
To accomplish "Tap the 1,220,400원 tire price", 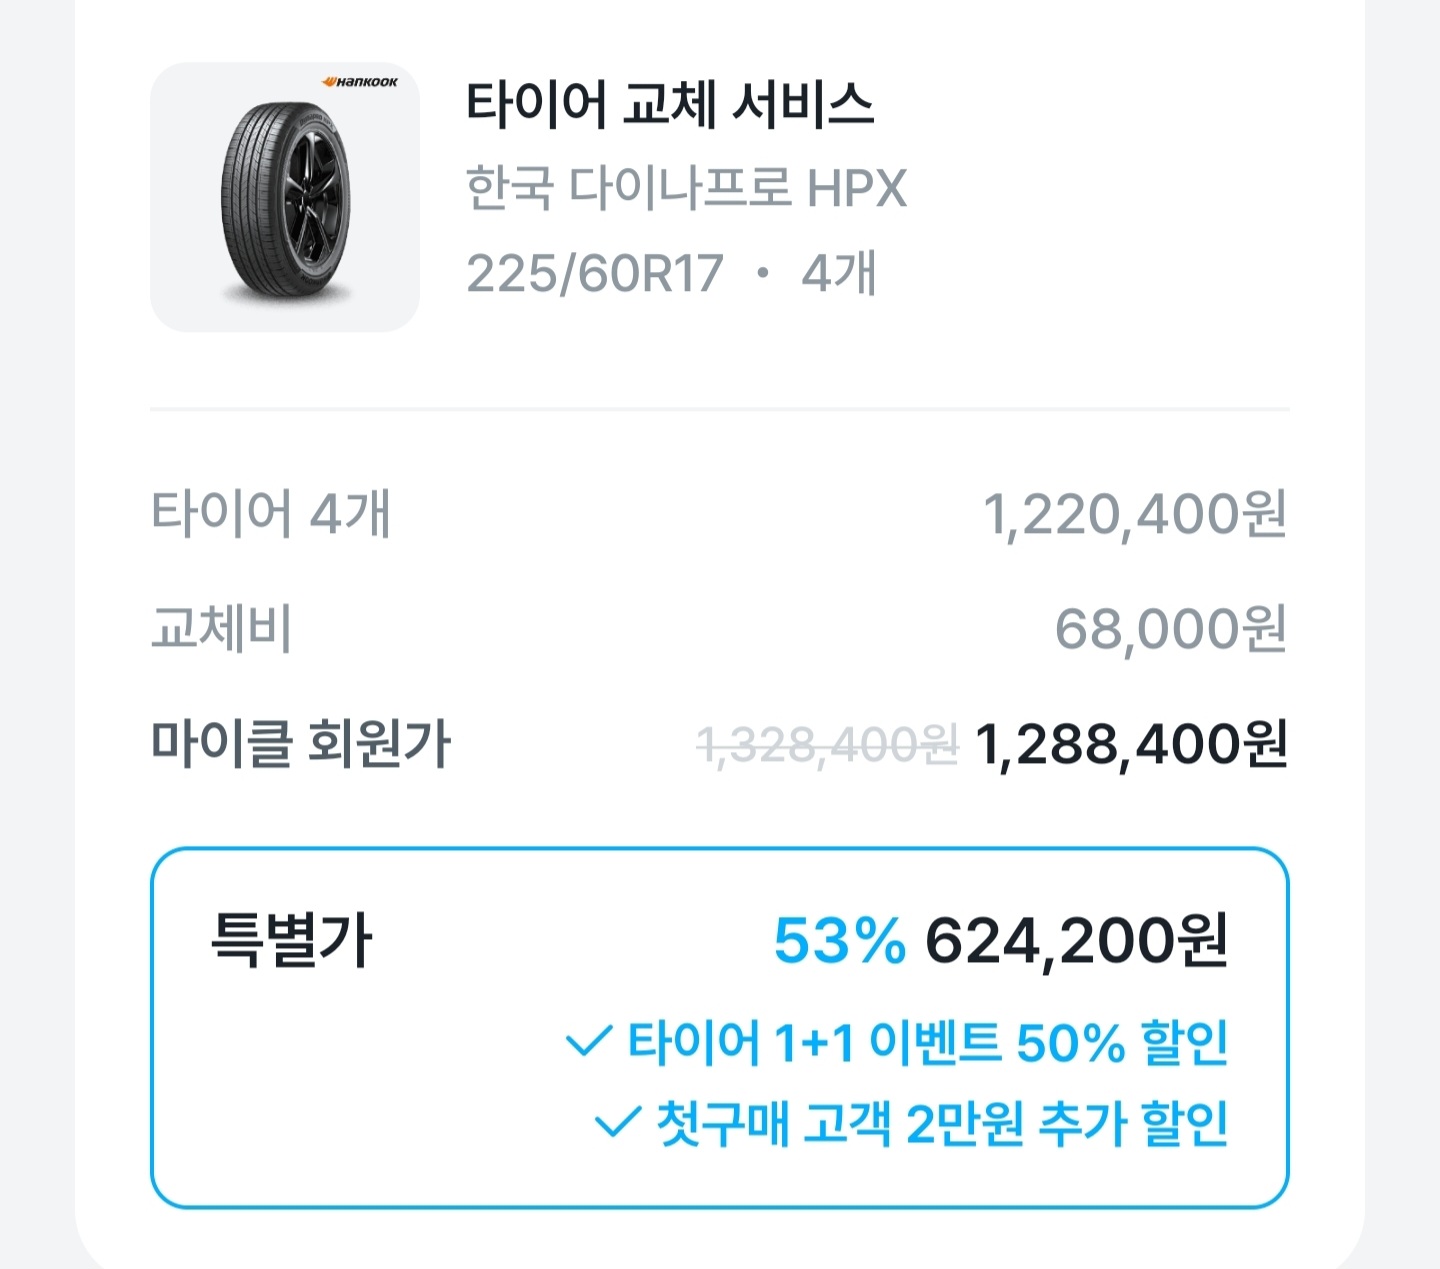I will point(1134,514).
